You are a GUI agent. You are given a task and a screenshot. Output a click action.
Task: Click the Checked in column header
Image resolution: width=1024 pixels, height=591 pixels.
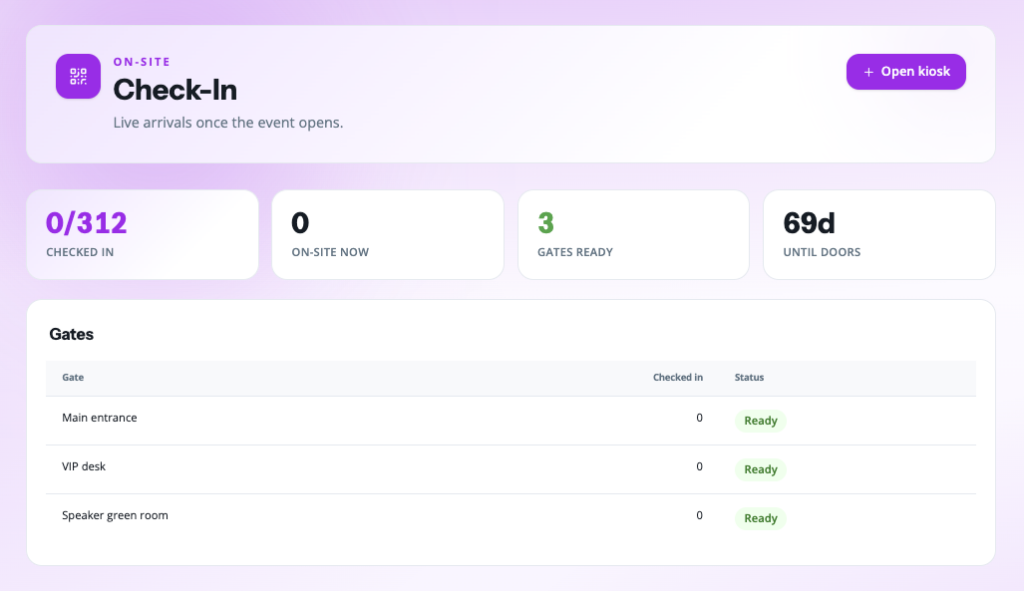tap(678, 377)
